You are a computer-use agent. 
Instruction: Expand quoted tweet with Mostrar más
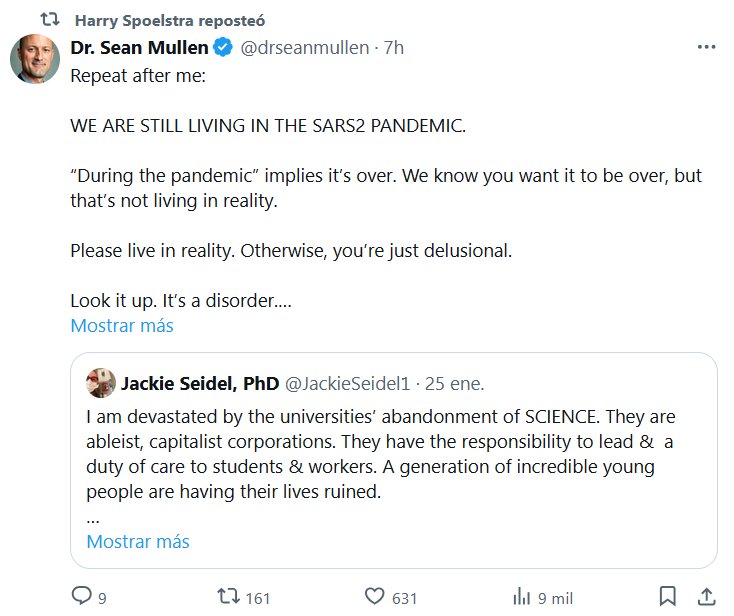click(138, 542)
